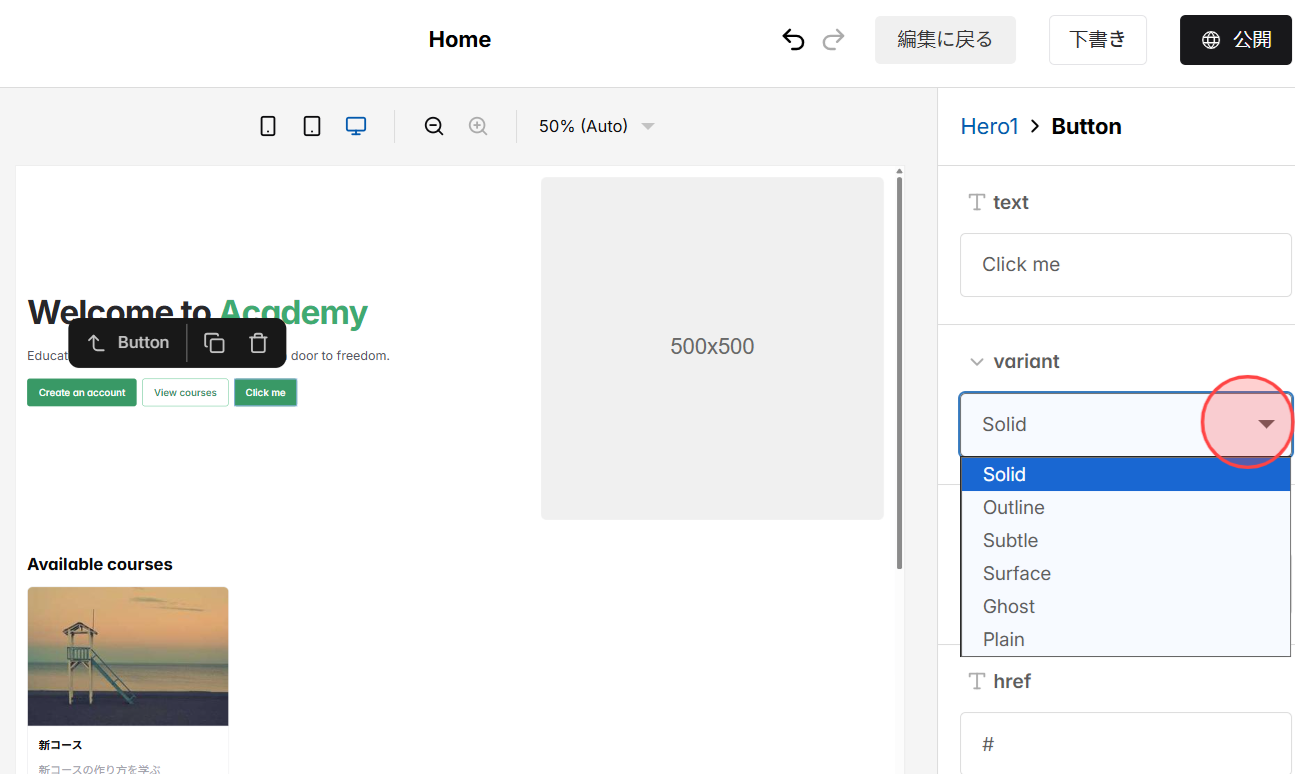This screenshot has width=1295, height=774.
Task: Choose Ghost from variant list
Action: coord(1009,606)
